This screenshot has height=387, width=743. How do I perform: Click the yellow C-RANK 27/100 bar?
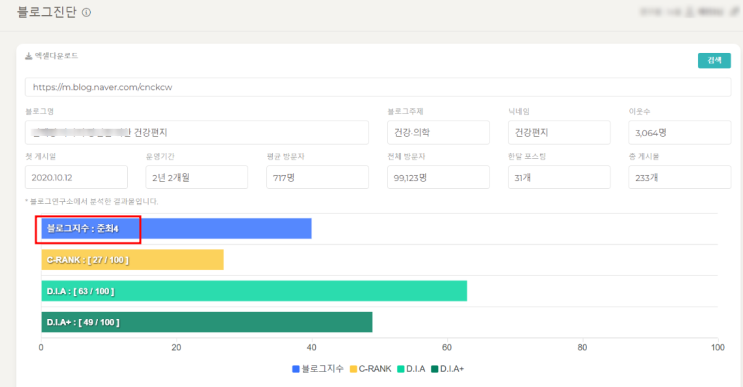[x=132, y=260]
